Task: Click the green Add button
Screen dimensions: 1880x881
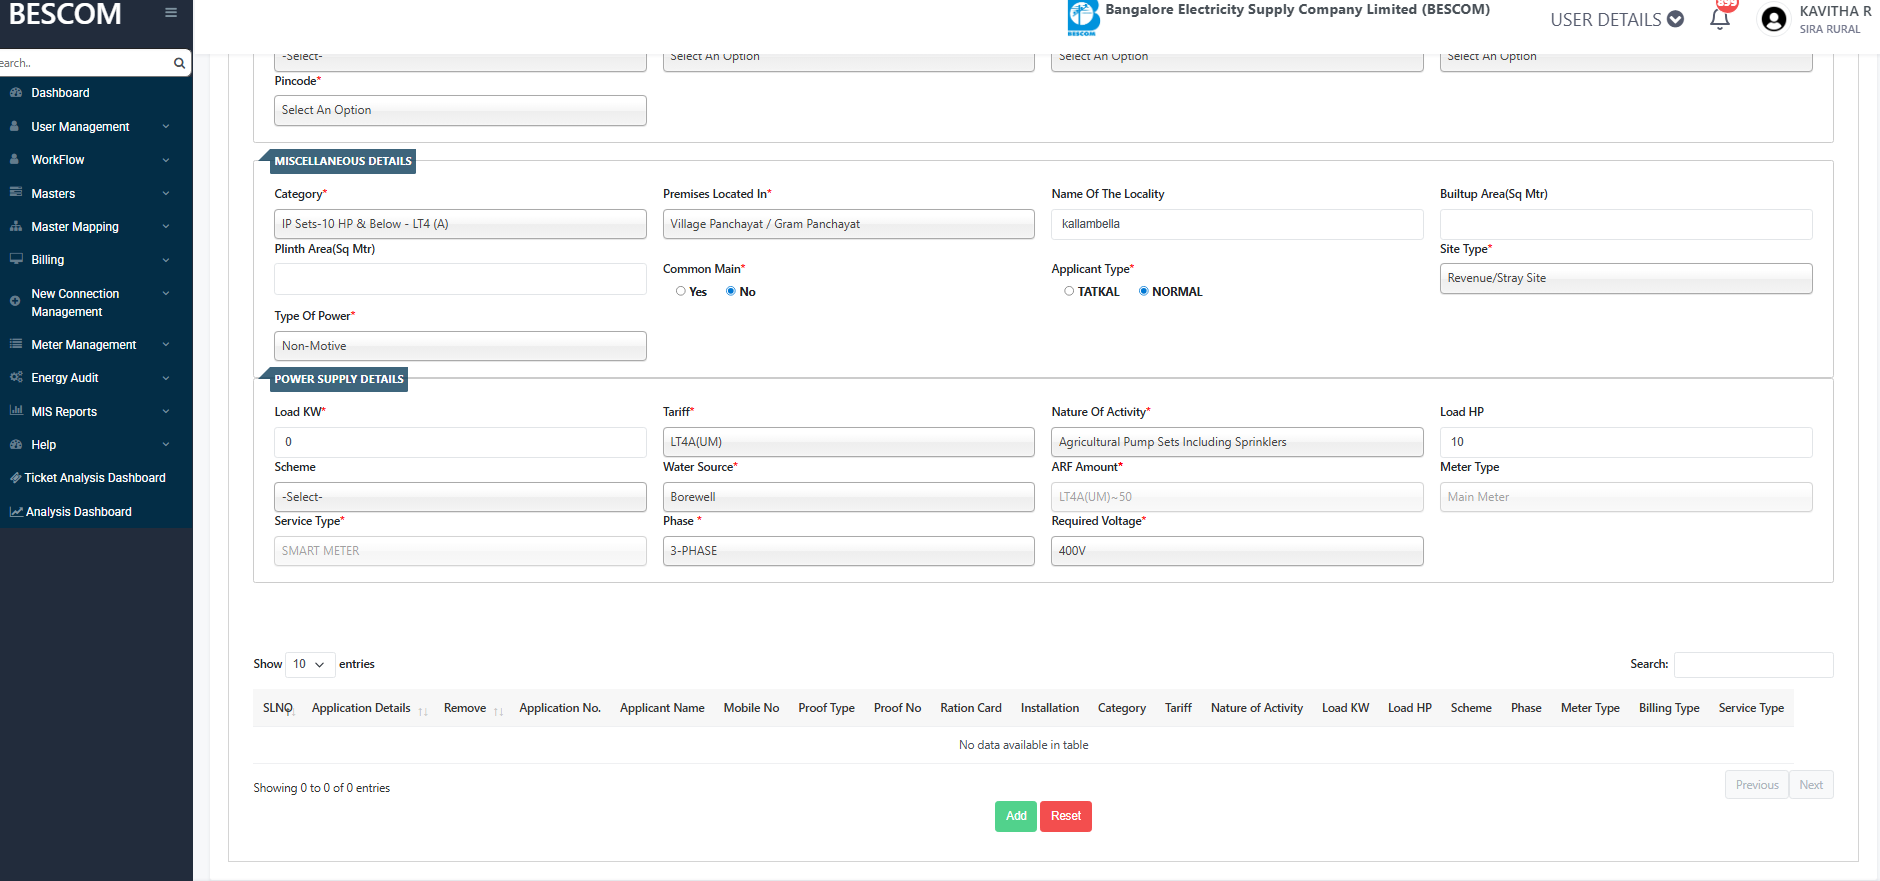Action: click(1015, 816)
